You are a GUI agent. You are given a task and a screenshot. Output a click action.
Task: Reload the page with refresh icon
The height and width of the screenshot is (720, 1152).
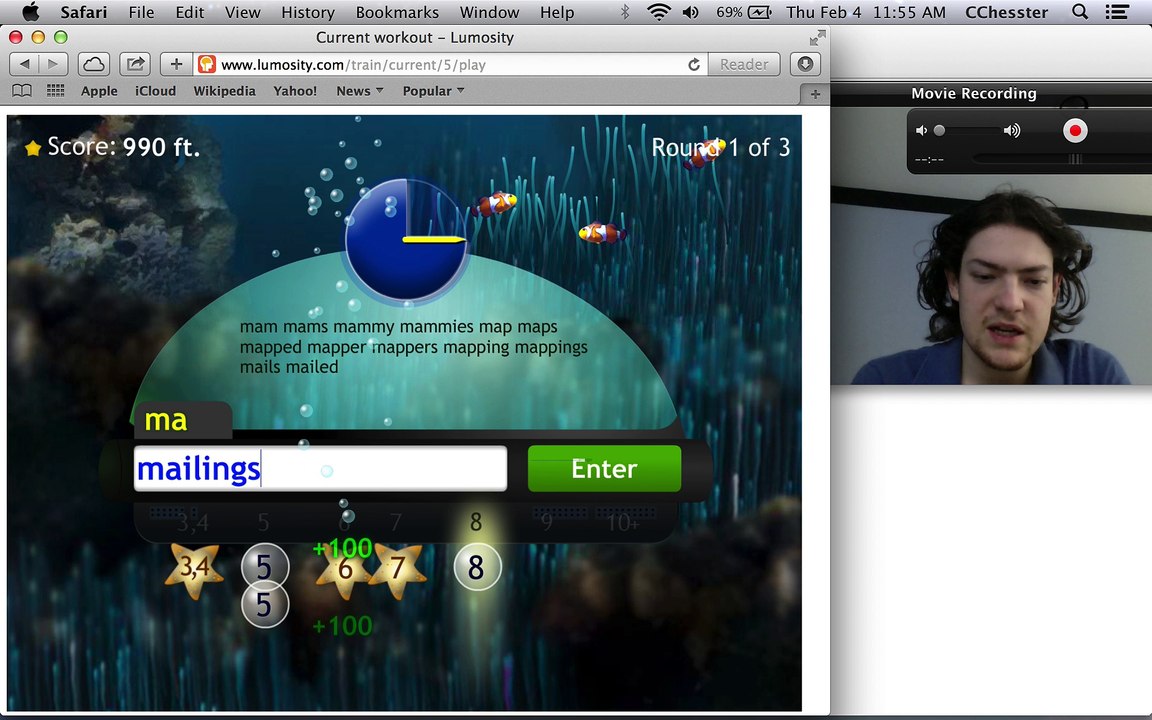pos(694,65)
